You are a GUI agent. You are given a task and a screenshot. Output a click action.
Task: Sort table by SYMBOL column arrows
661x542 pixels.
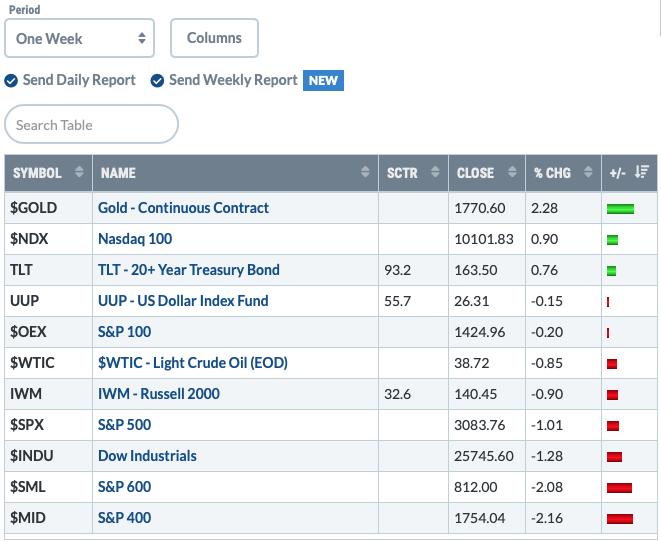pos(79,172)
